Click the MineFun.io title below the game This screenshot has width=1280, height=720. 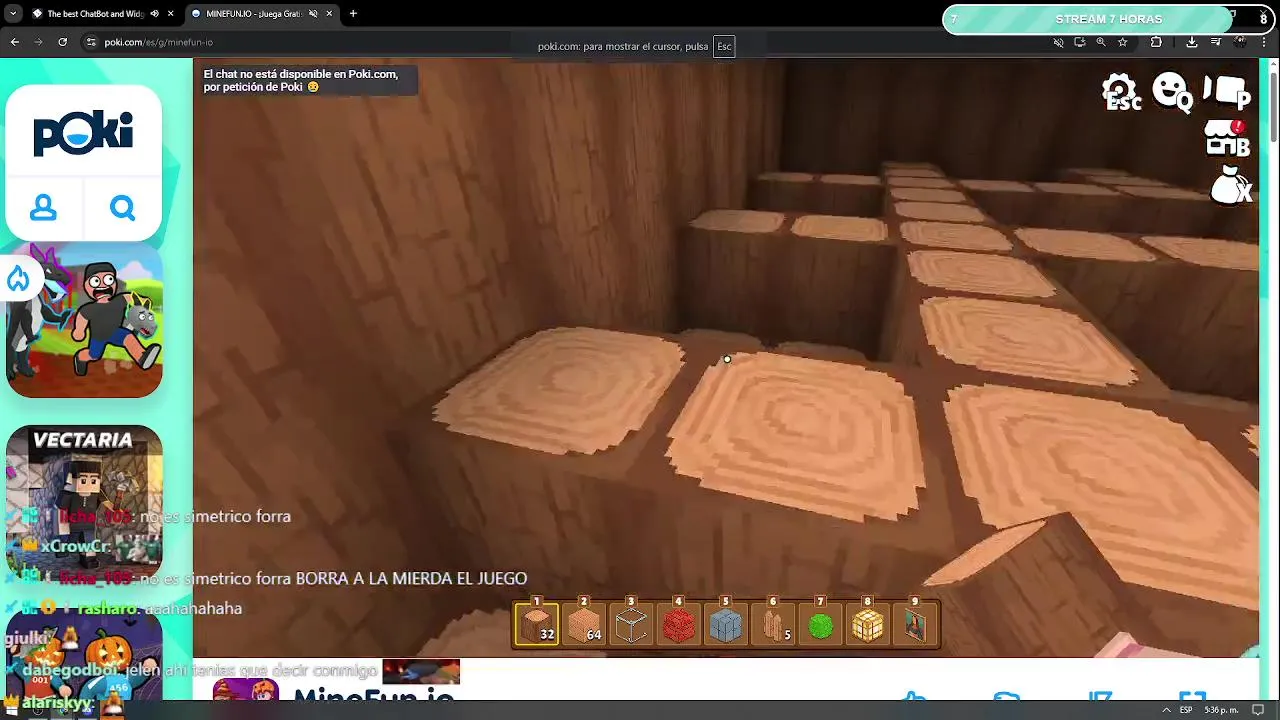[x=374, y=694]
